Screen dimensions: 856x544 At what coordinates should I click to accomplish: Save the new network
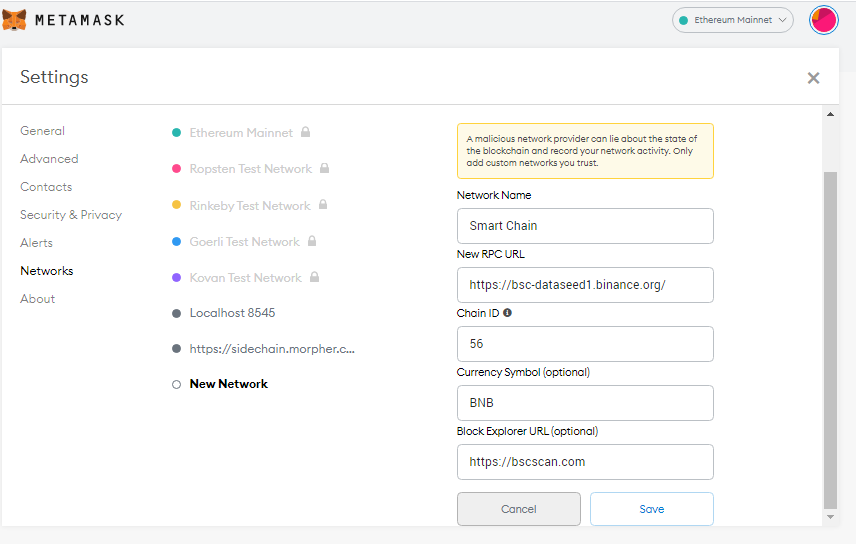[x=651, y=509]
